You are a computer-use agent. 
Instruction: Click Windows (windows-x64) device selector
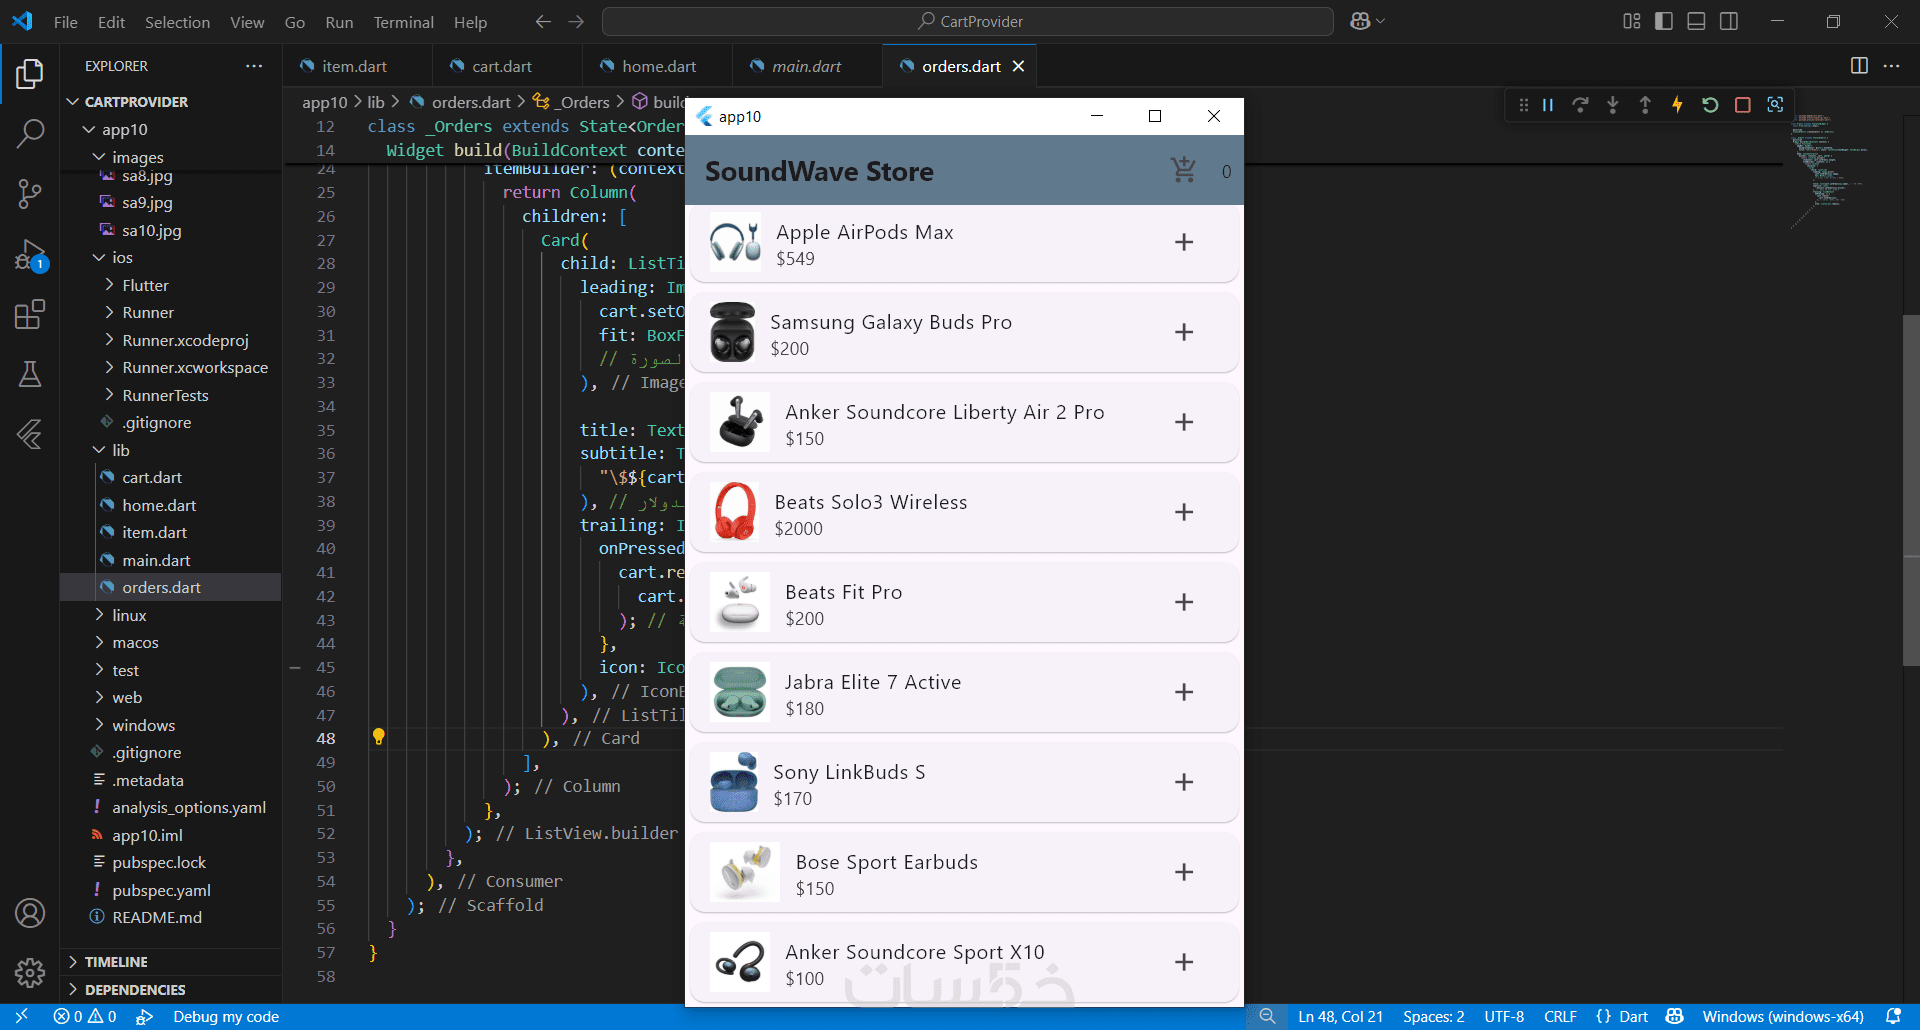coord(1782,1017)
